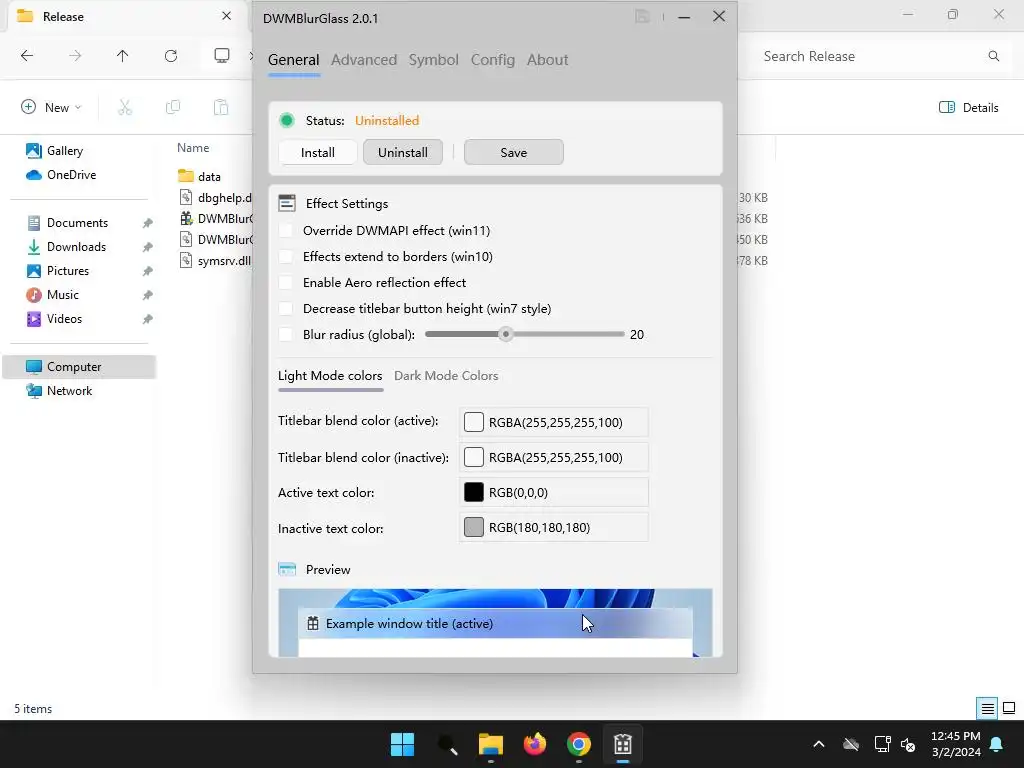Go back in File Explorer
1024x768 pixels.
point(27,56)
